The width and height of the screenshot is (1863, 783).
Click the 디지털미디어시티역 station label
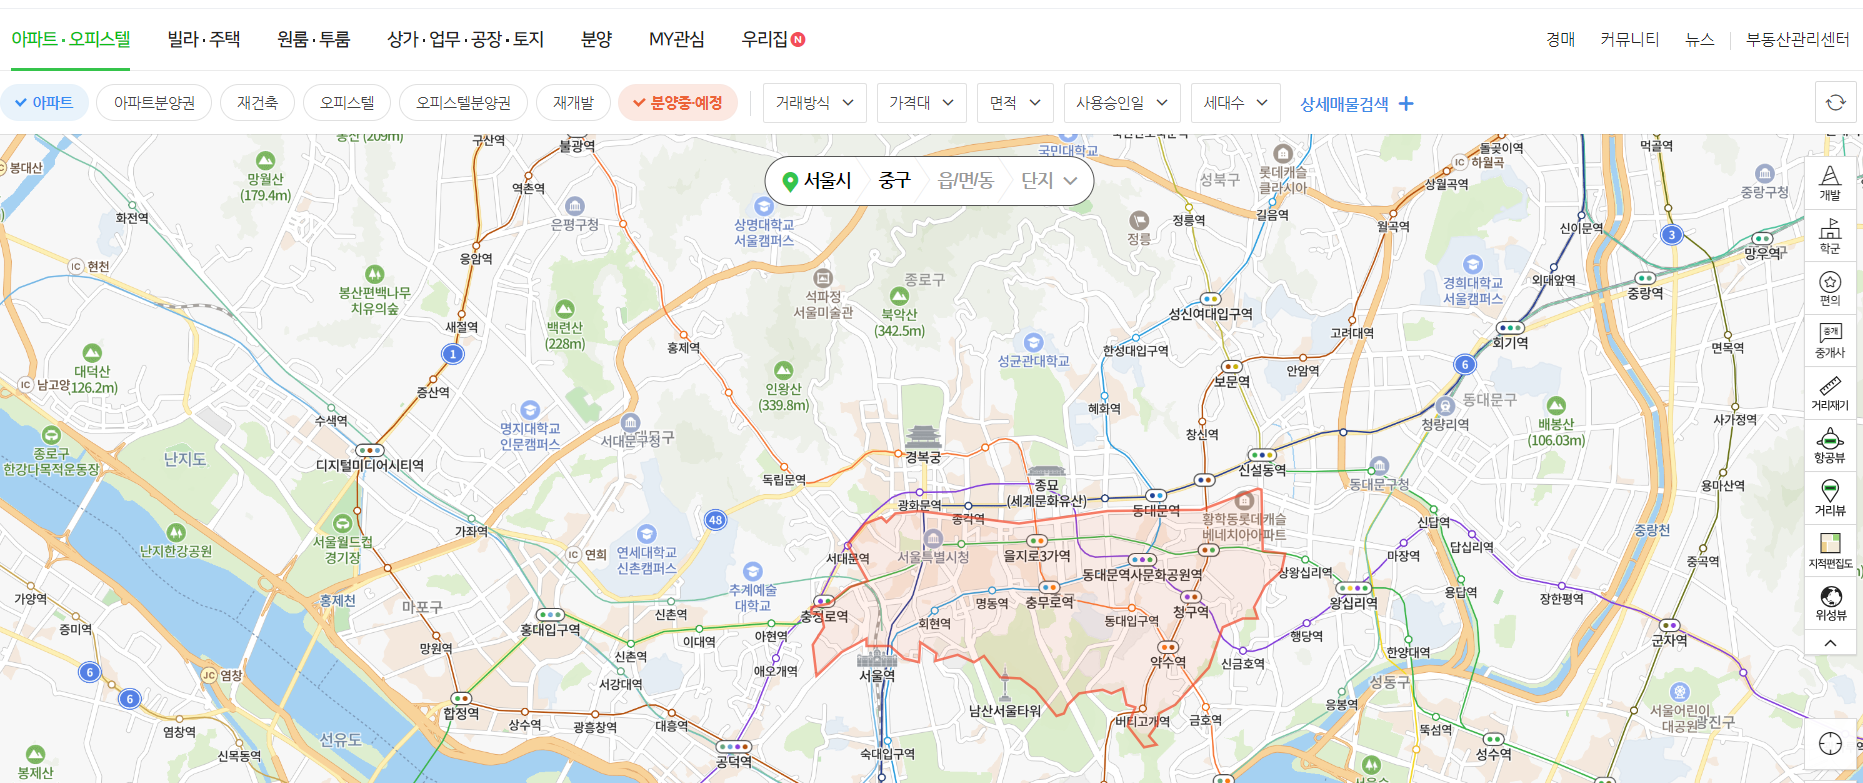(x=370, y=465)
